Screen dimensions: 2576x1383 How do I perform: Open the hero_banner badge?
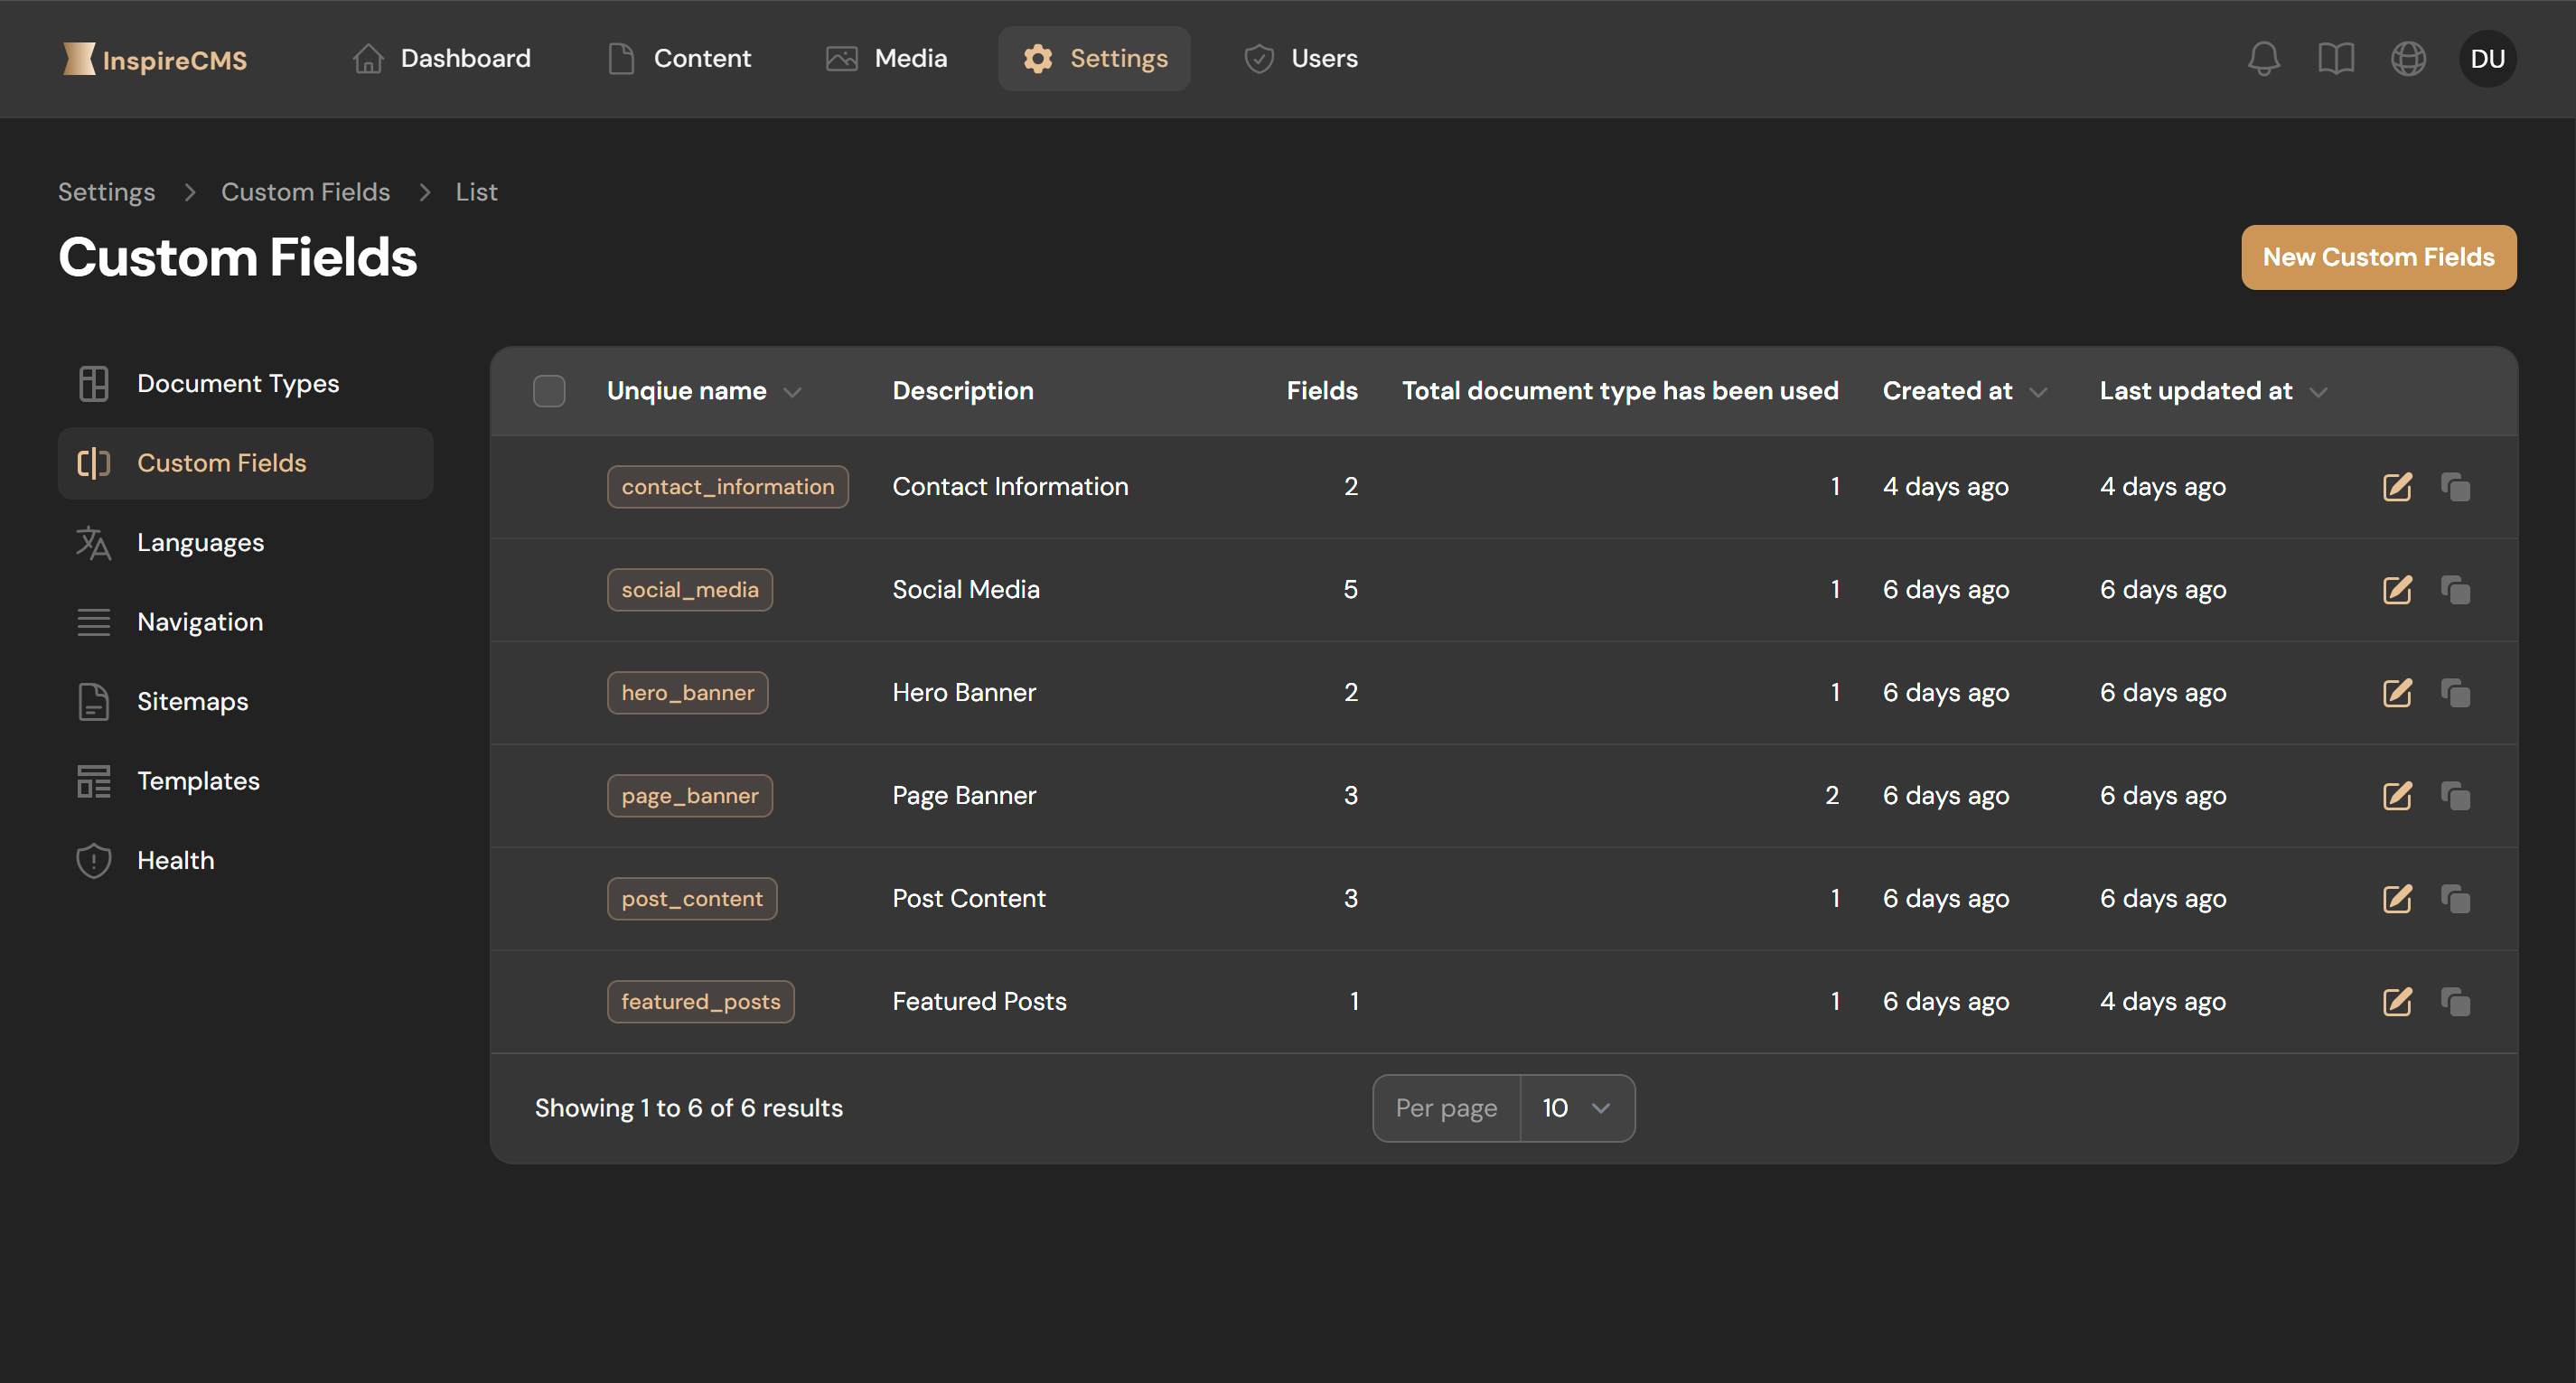click(x=687, y=693)
